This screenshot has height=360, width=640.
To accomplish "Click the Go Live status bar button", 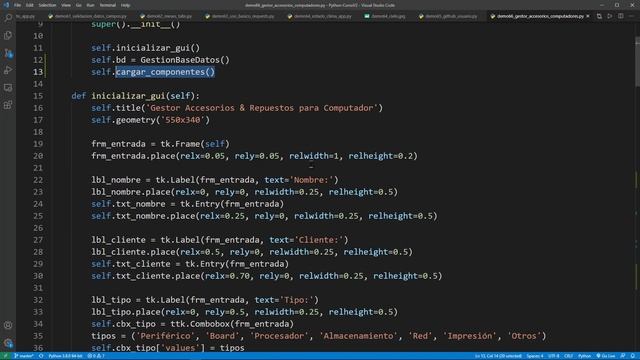I will (605, 356).
